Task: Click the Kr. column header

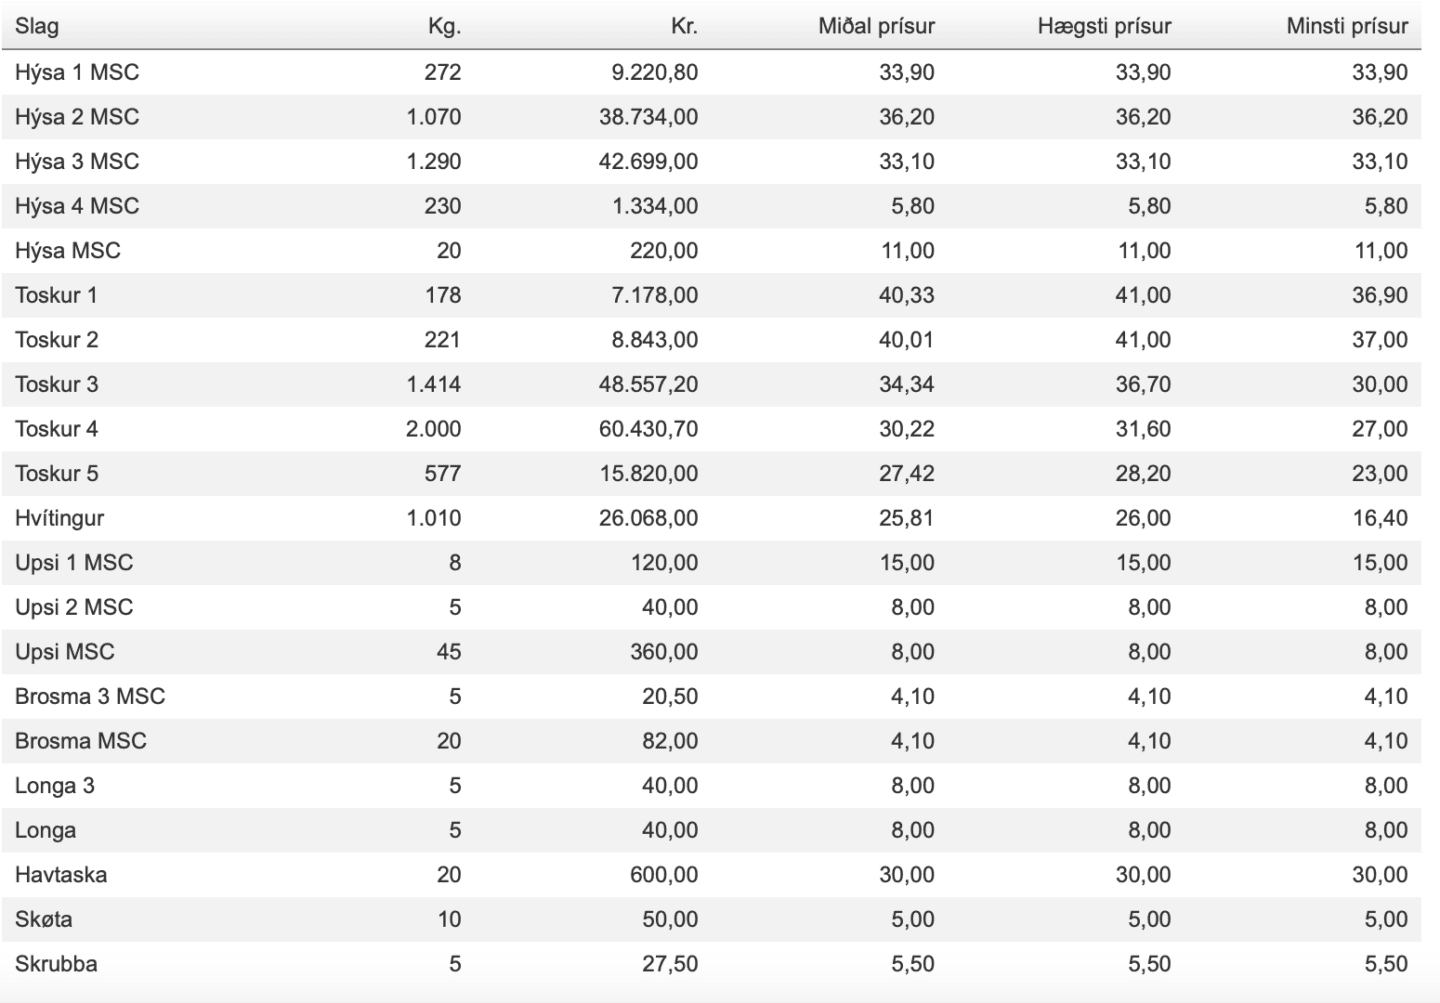Action: click(684, 26)
